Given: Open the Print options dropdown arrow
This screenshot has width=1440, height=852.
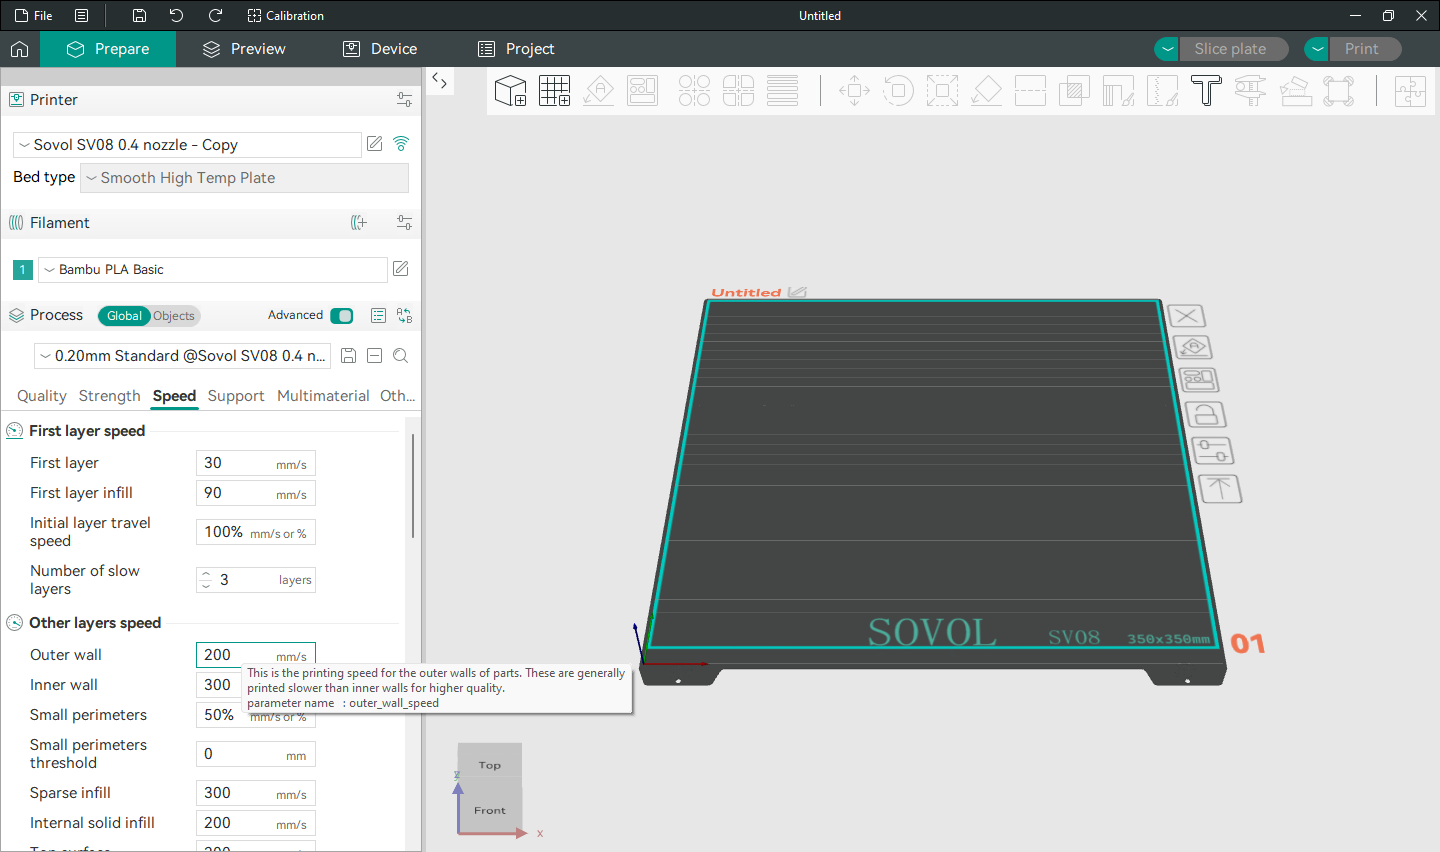Looking at the screenshot, I should click(x=1317, y=49).
